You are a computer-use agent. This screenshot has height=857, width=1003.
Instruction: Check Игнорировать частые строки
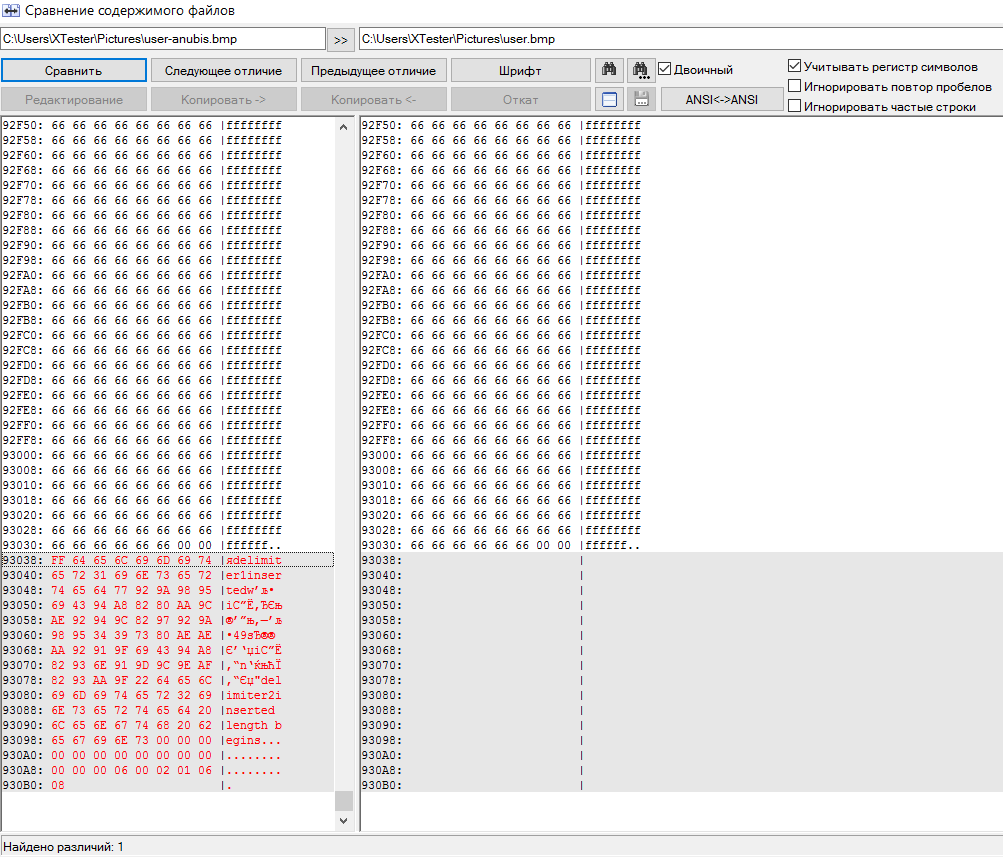tap(795, 106)
